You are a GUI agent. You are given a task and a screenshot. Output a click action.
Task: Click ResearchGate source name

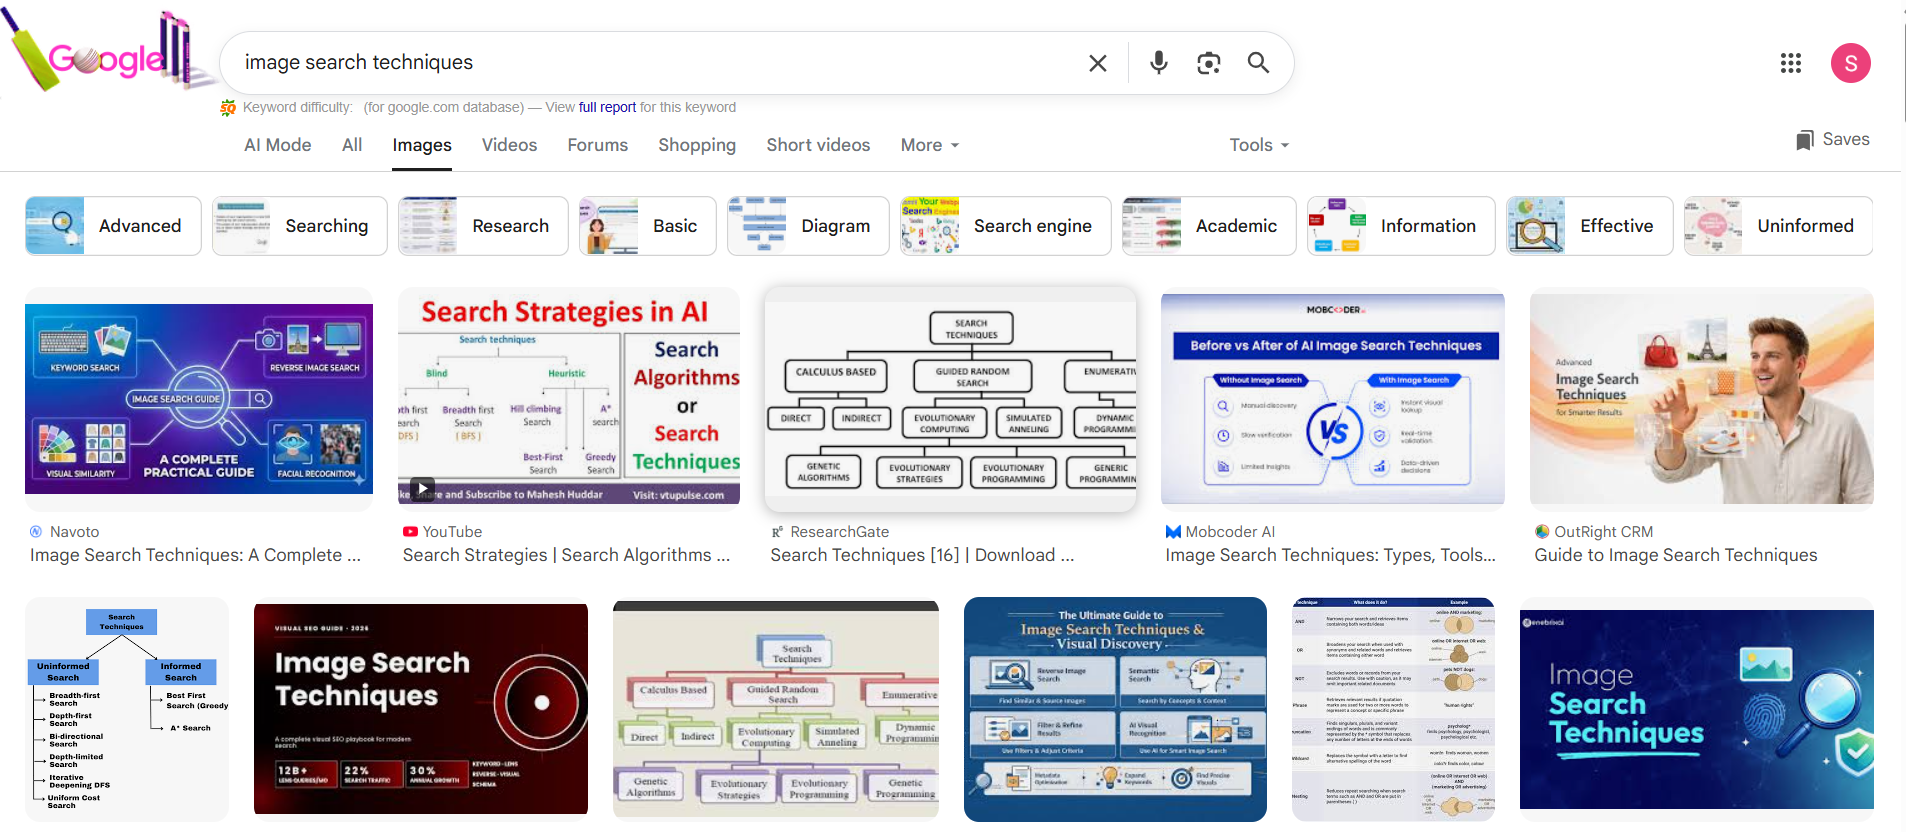tap(839, 532)
